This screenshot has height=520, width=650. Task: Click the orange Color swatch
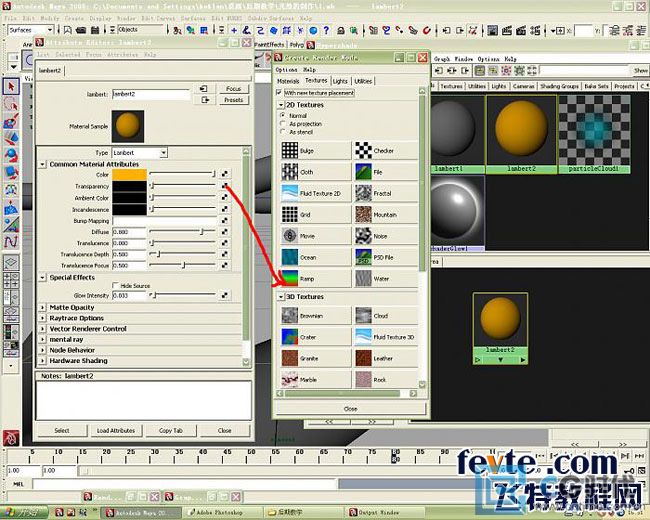(x=129, y=174)
